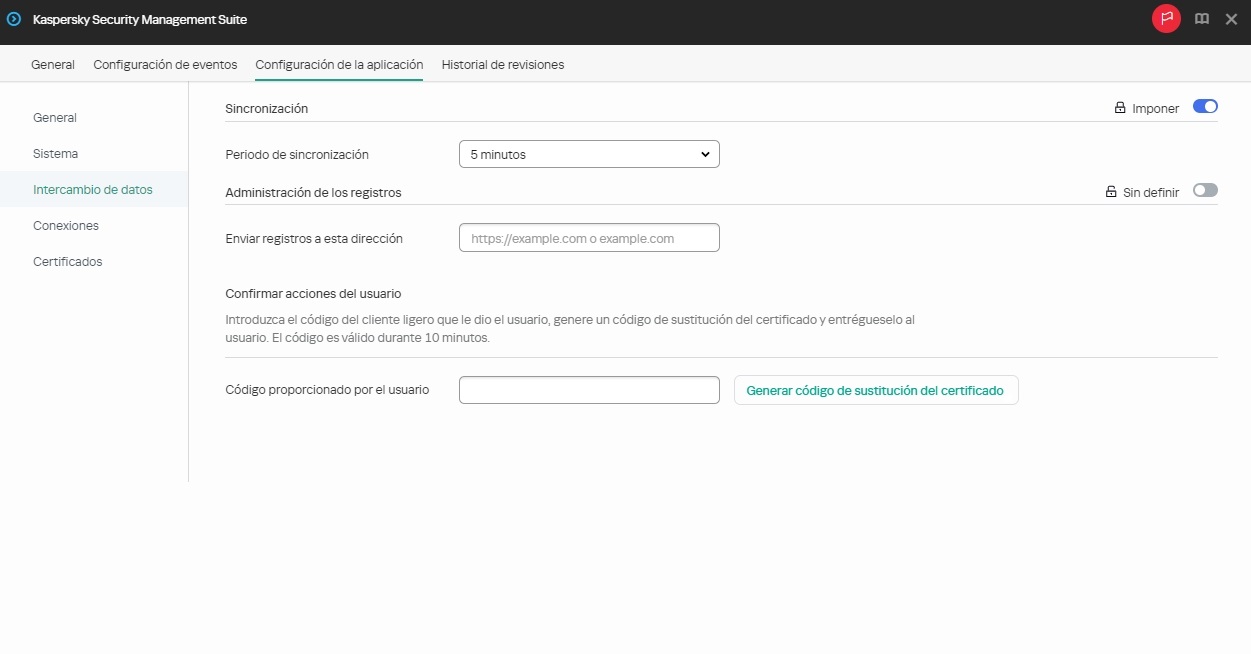Select Certificados in the sidebar

click(x=67, y=261)
